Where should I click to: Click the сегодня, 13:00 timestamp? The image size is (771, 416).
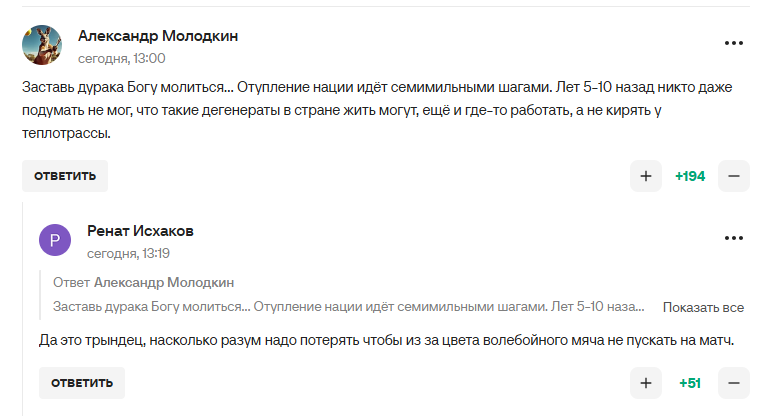tap(121, 58)
